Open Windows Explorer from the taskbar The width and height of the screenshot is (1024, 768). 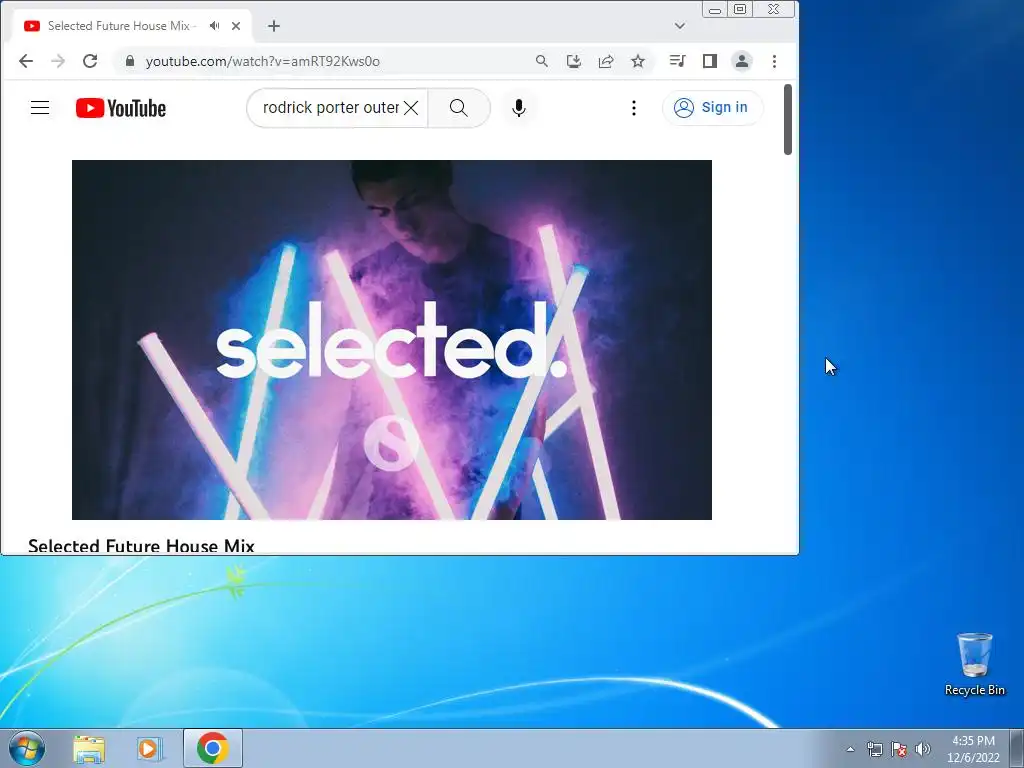(x=89, y=749)
